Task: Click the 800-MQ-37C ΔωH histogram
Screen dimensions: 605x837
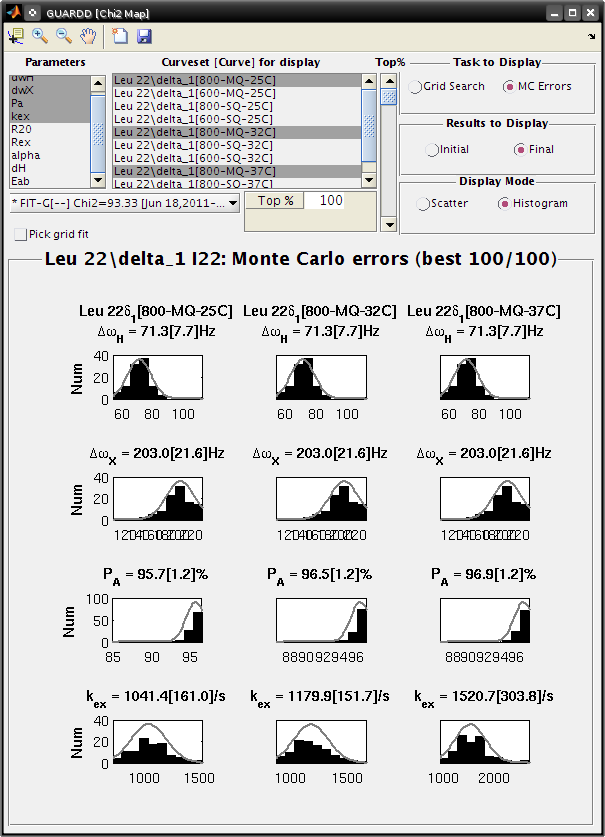Action: 485,377
